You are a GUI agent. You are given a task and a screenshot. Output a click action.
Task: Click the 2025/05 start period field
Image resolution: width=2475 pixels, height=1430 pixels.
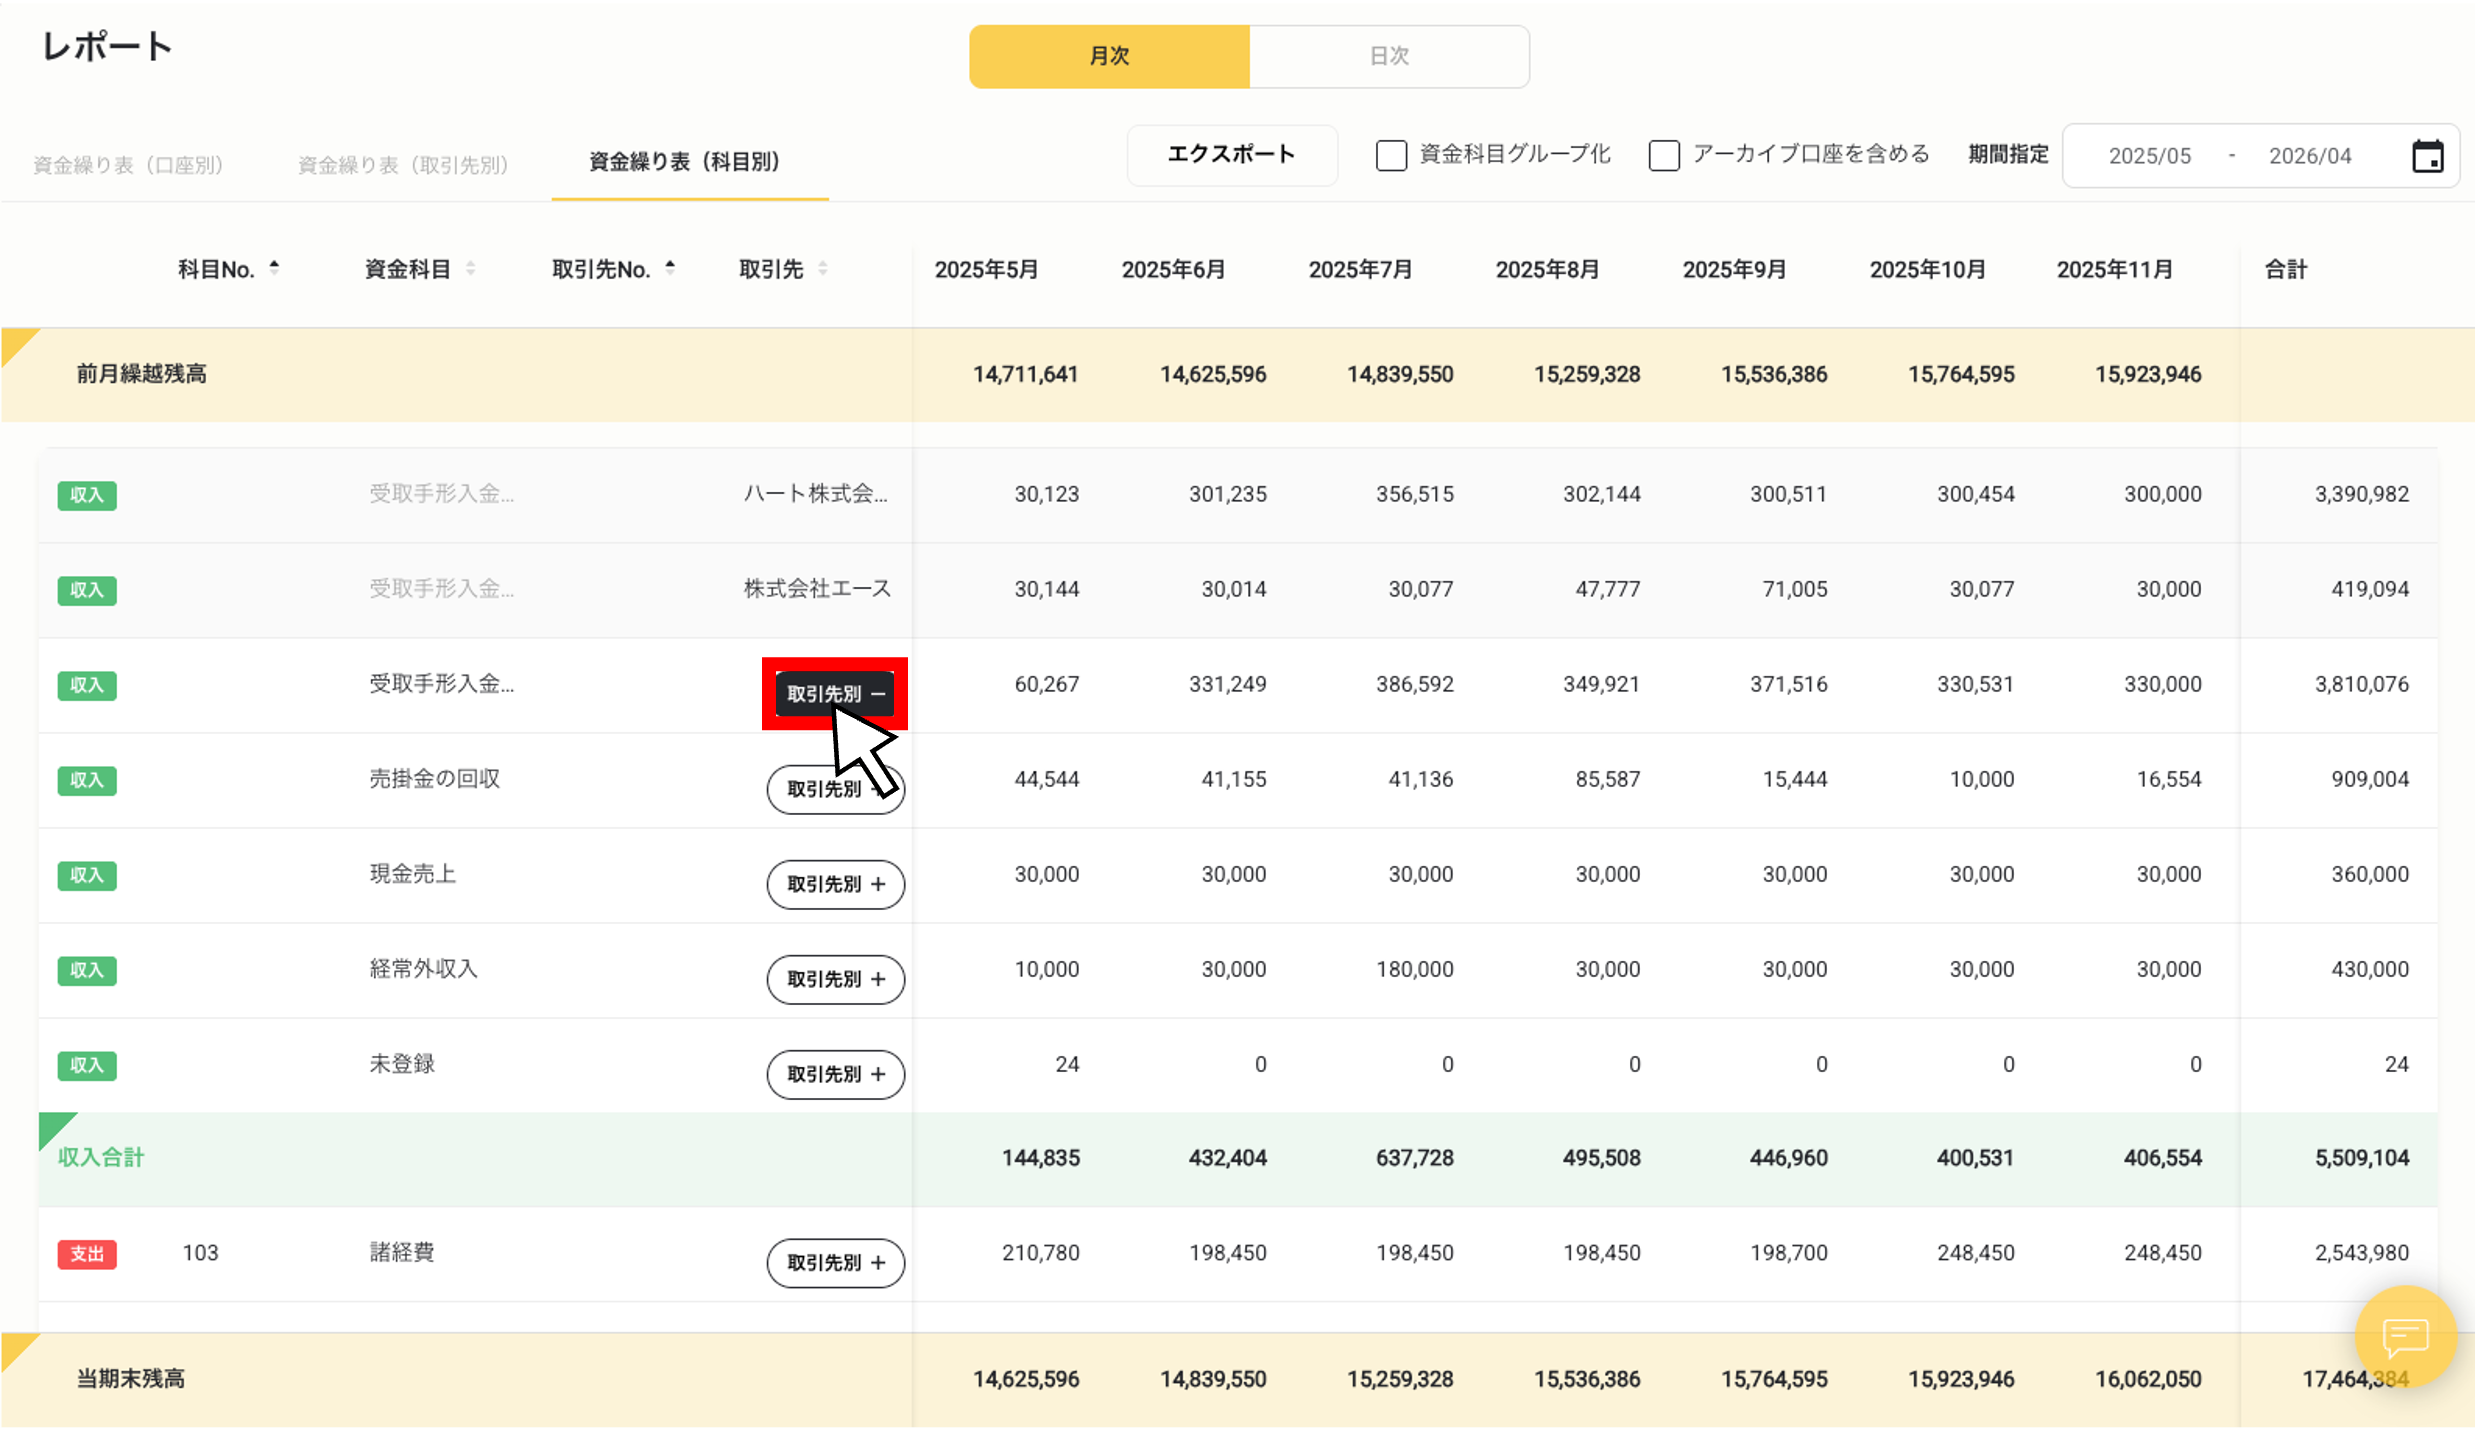tap(2149, 156)
